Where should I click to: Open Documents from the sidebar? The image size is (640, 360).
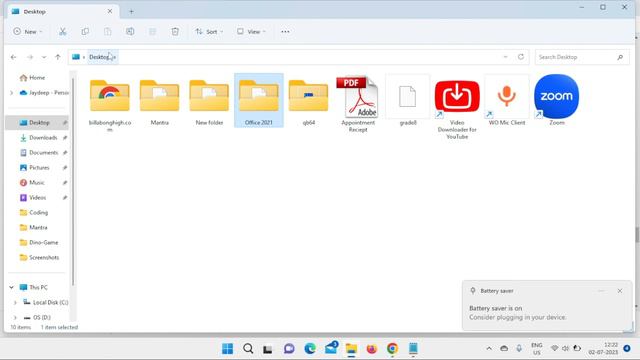(x=43, y=153)
